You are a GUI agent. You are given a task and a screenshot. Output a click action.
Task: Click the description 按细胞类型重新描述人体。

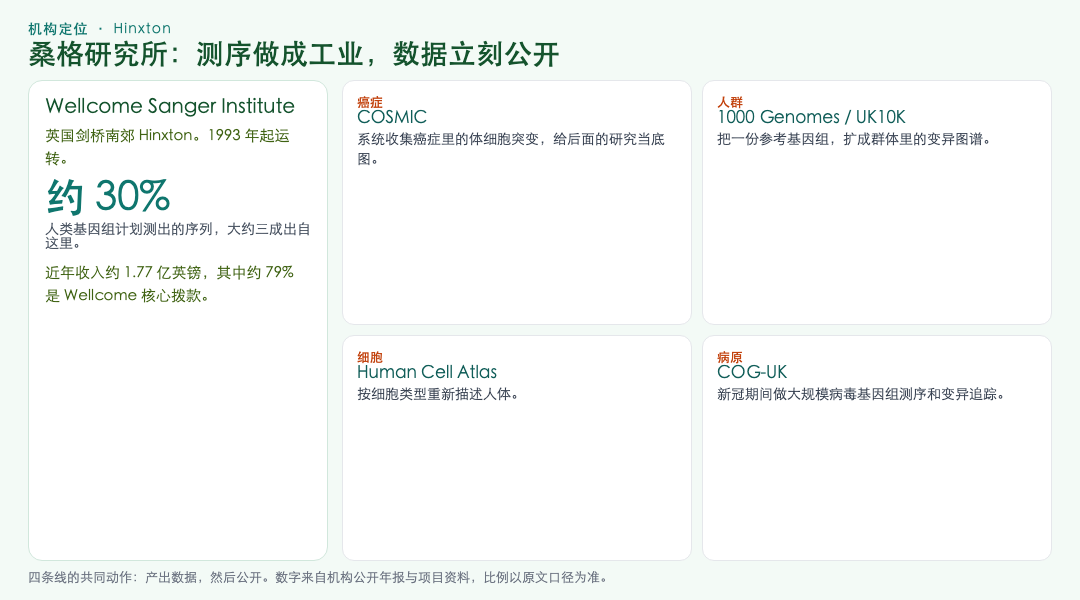[x=439, y=394]
